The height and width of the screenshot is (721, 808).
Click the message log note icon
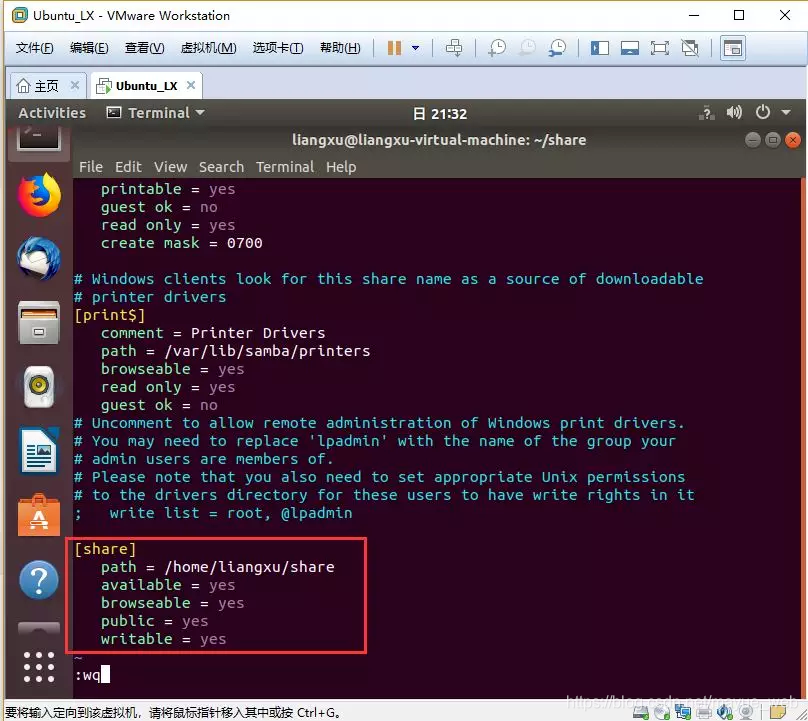coord(778,712)
